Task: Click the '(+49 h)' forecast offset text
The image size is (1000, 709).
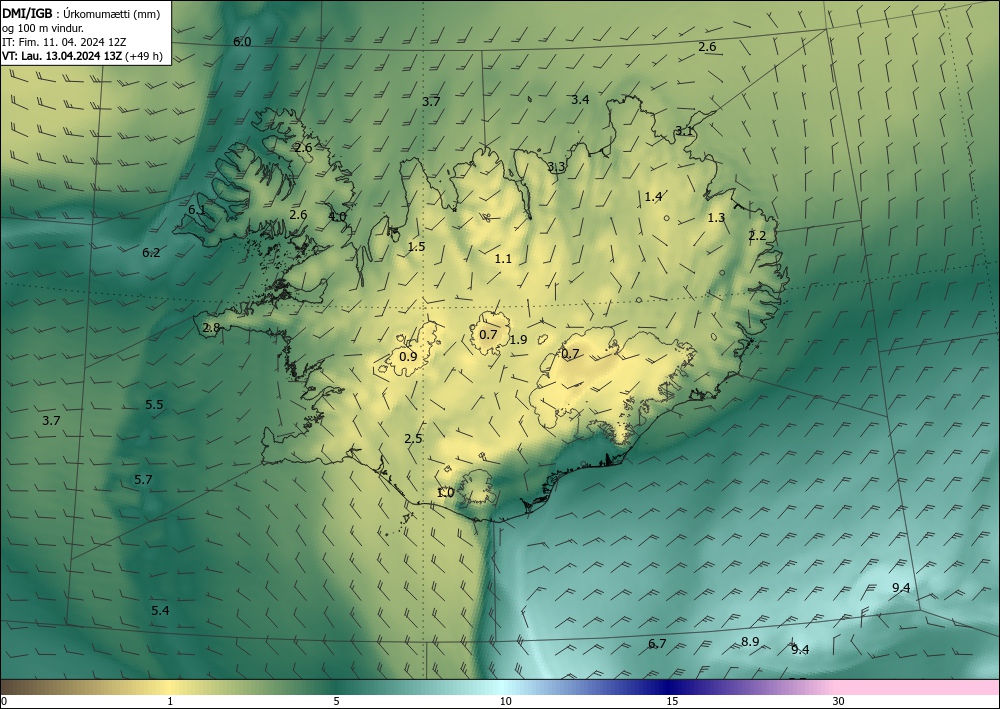Action: (x=143, y=56)
